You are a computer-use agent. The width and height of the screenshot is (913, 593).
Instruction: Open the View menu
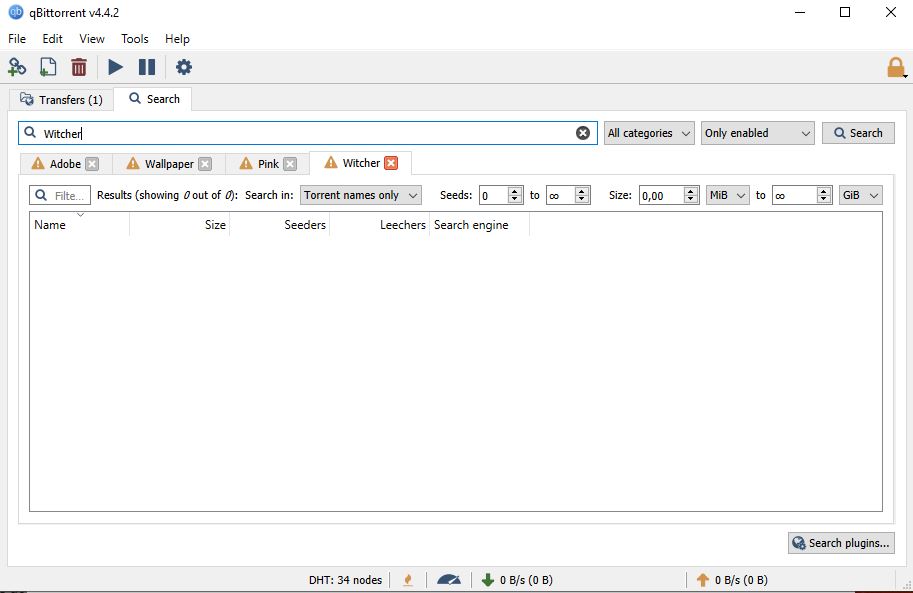click(x=92, y=38)
